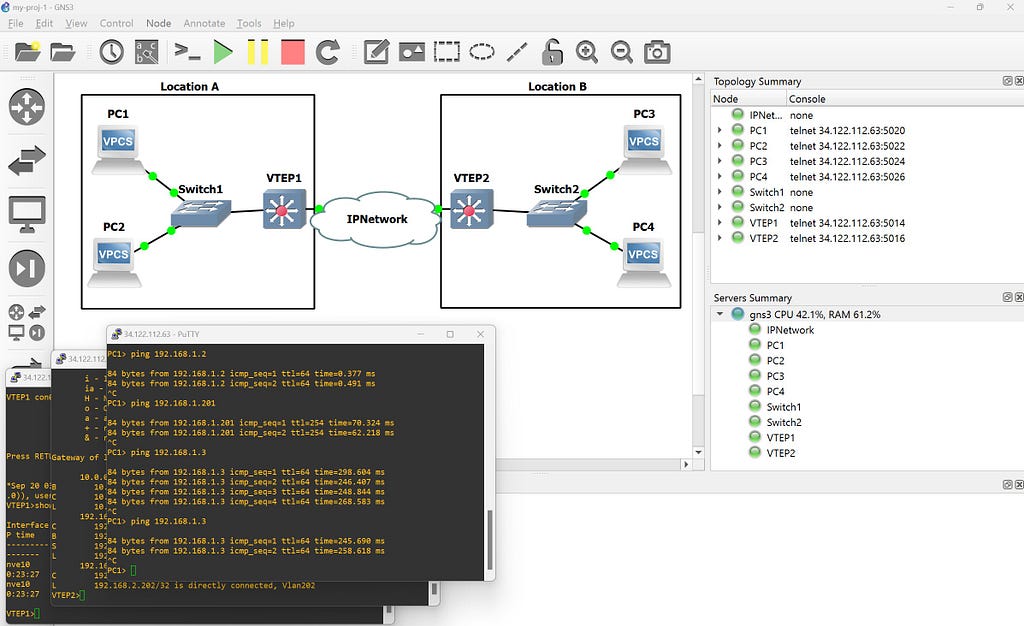Select IPNetwork under gns3 server

pos(790,330)
